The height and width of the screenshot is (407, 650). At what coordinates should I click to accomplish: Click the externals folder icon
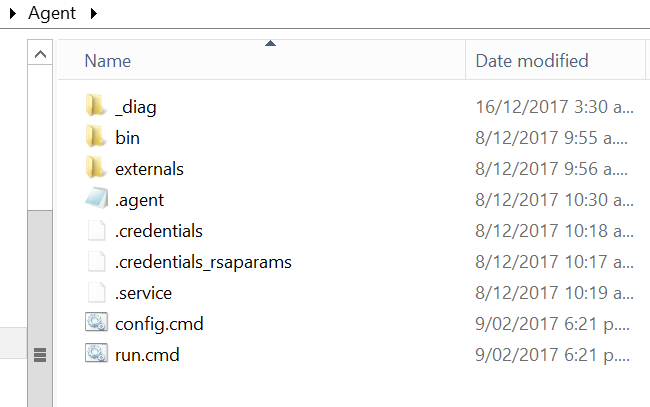(96, 168)
